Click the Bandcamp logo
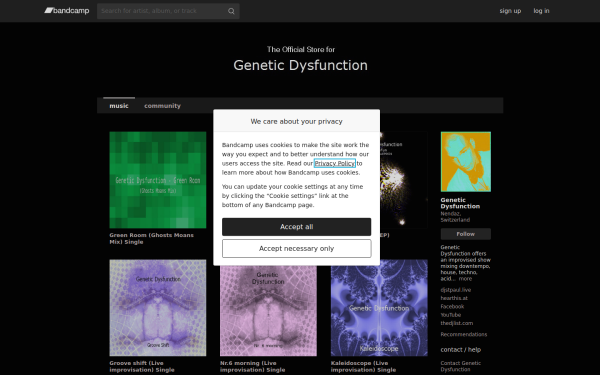Viewport: 600px width, 375px height. point(67,11)
